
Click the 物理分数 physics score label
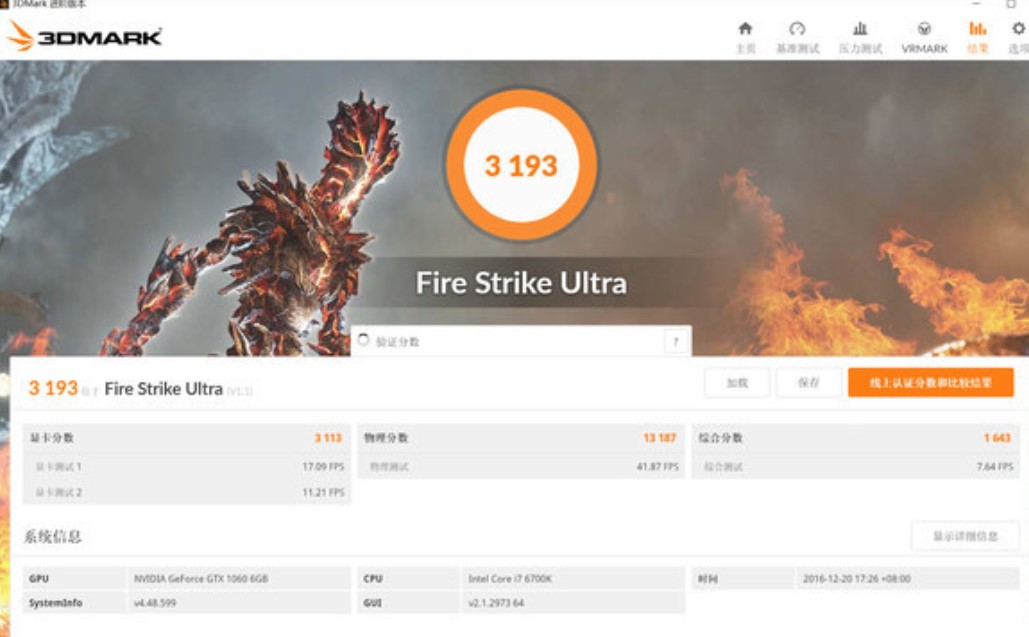[386, 438]
